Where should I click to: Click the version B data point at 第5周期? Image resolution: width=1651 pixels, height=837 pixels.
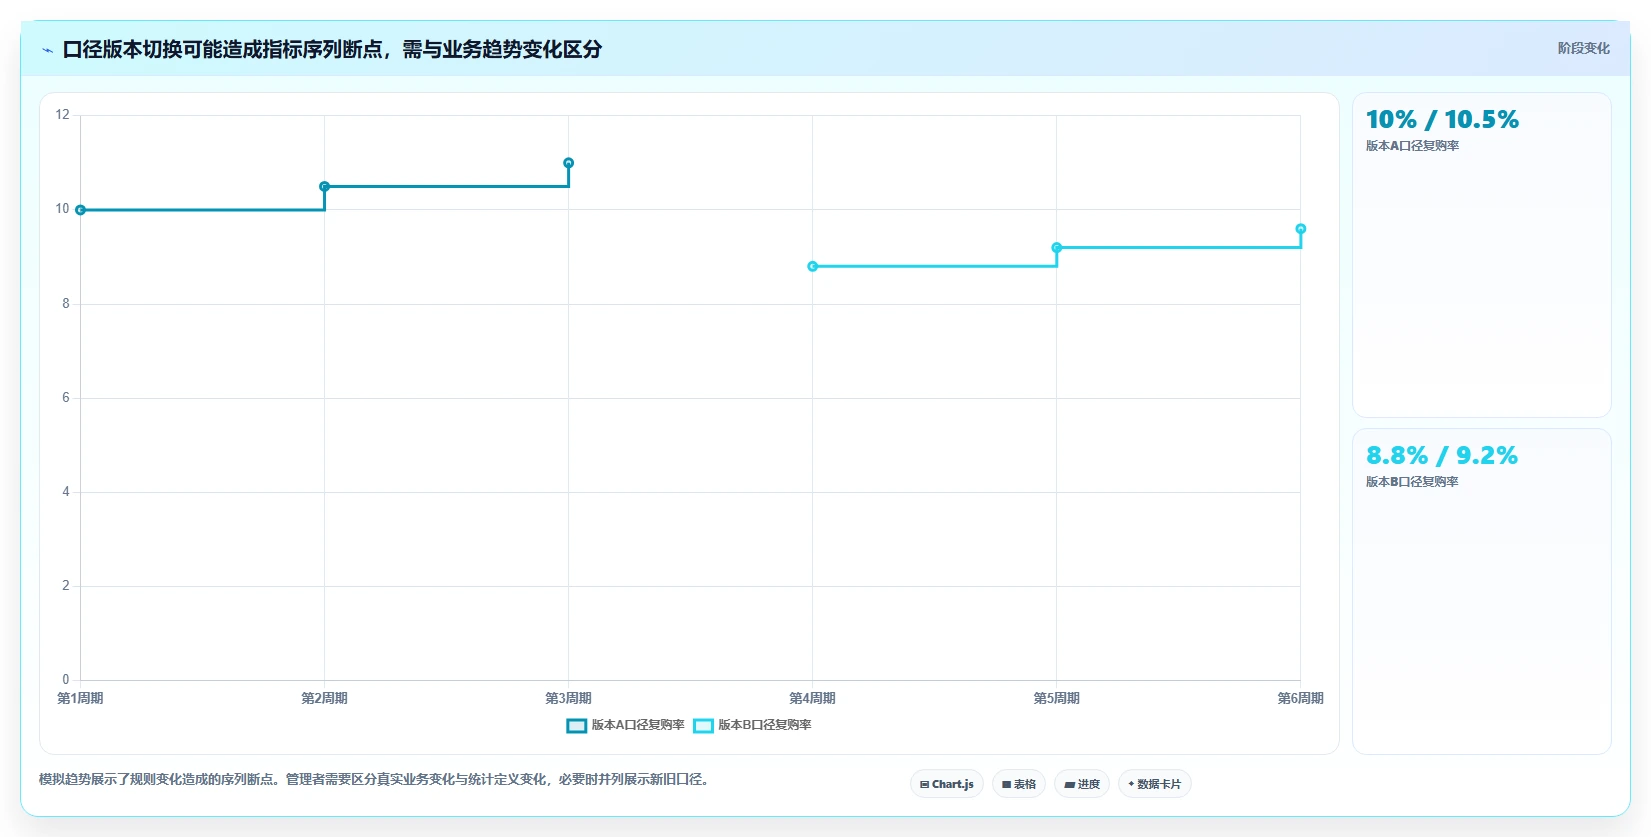click(x=1056, y=247)
